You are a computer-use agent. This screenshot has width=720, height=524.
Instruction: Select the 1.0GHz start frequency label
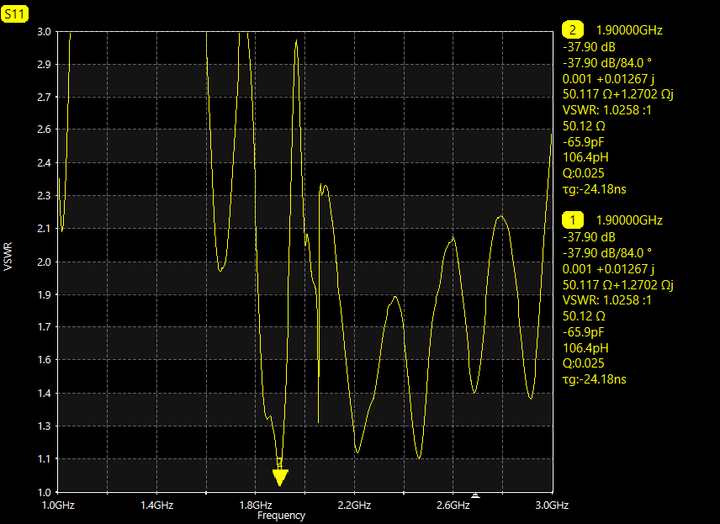point(58,506)
